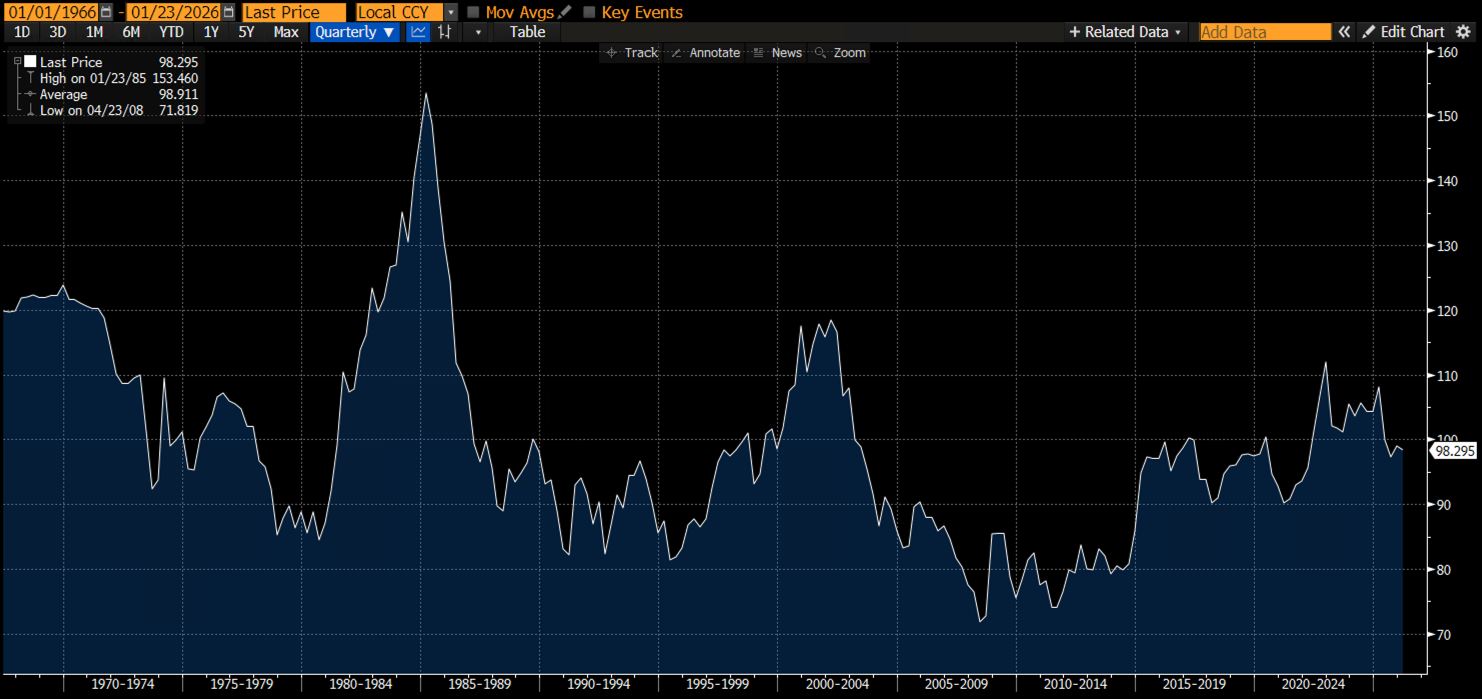The width and height of the screenshot is (1482, 699).
Task: Enable the Mov Avgs checkbox
Action: (x=474, y=12)
